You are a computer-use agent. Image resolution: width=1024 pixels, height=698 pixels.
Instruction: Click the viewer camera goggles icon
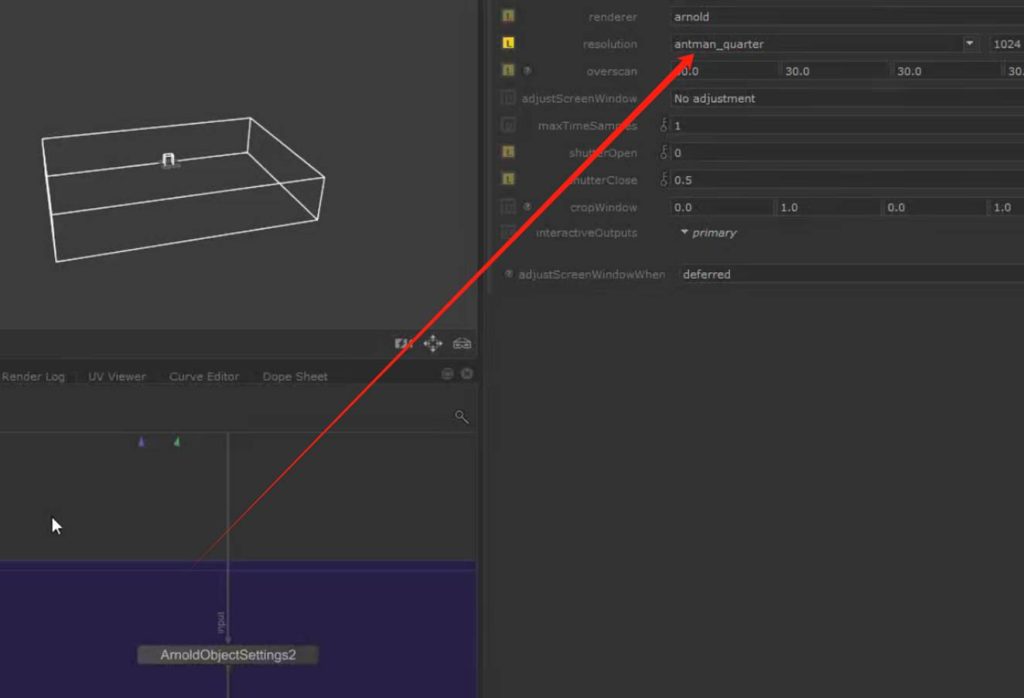click(462, 344)
